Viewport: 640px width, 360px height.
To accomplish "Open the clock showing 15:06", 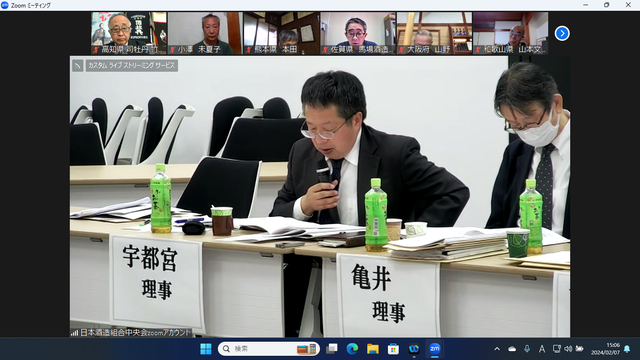I will point(606,349).
